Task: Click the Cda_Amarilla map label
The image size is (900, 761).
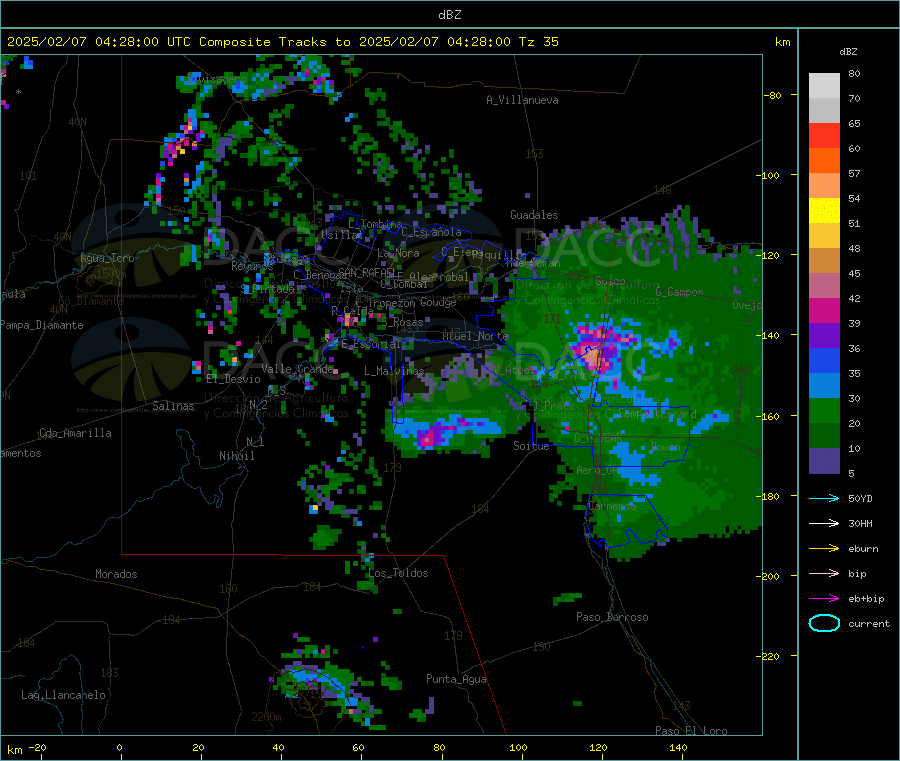Action: [75, 433]
